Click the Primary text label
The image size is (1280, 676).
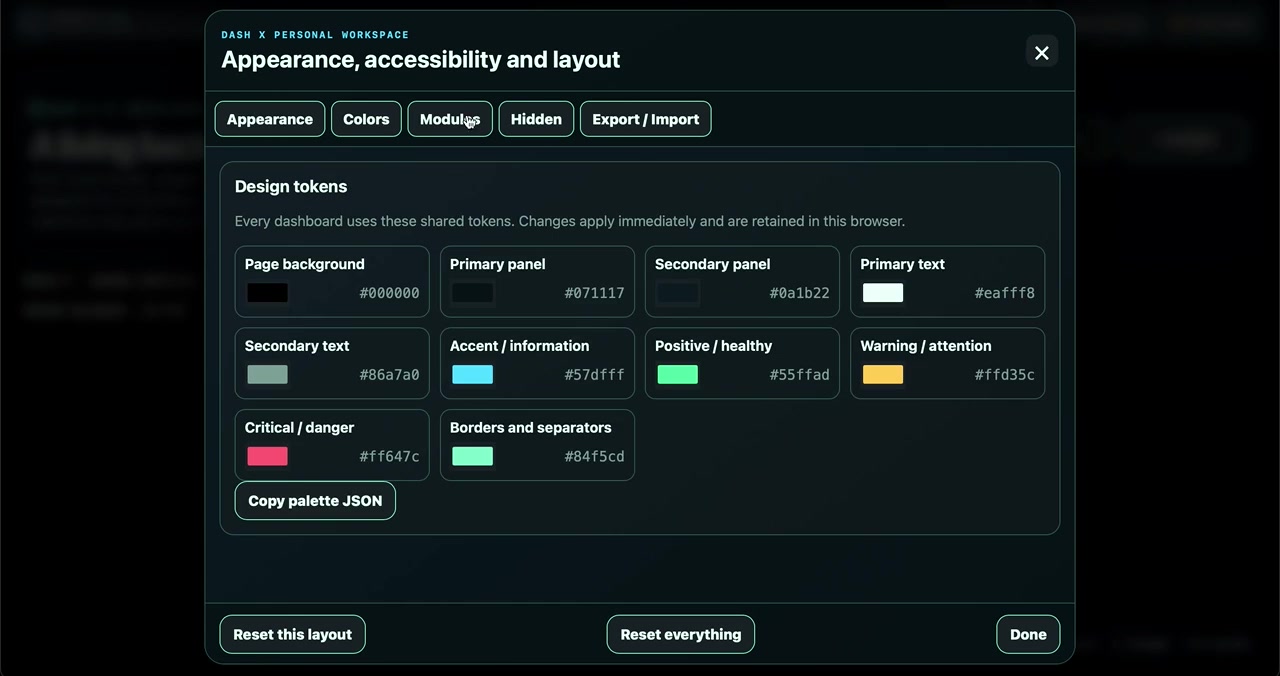pos(903,264)
